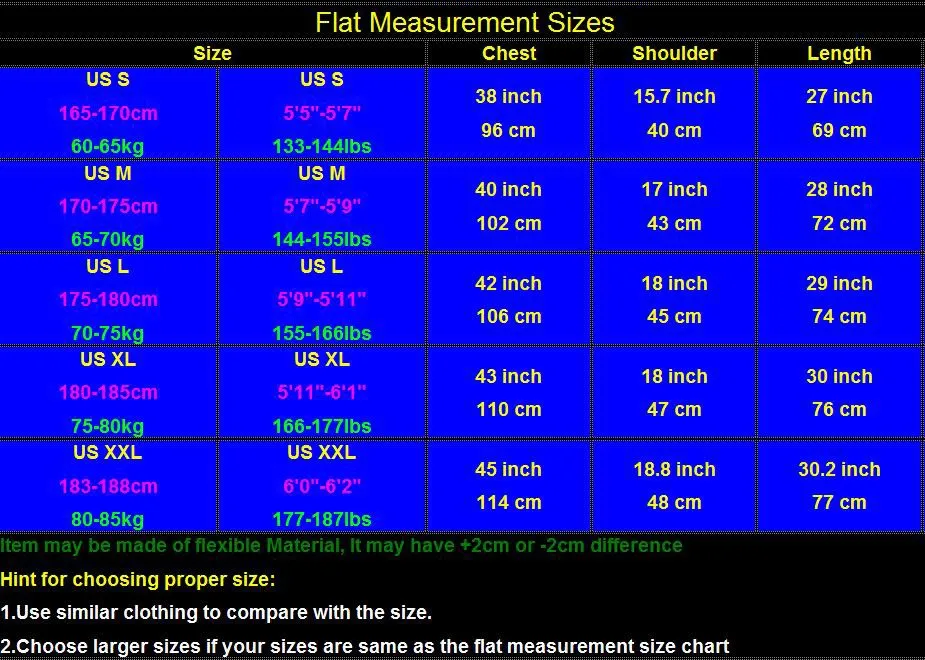This screenshot has height=660, width=925.
Task: Select the 'Length' column header
Action: point(839,53)
